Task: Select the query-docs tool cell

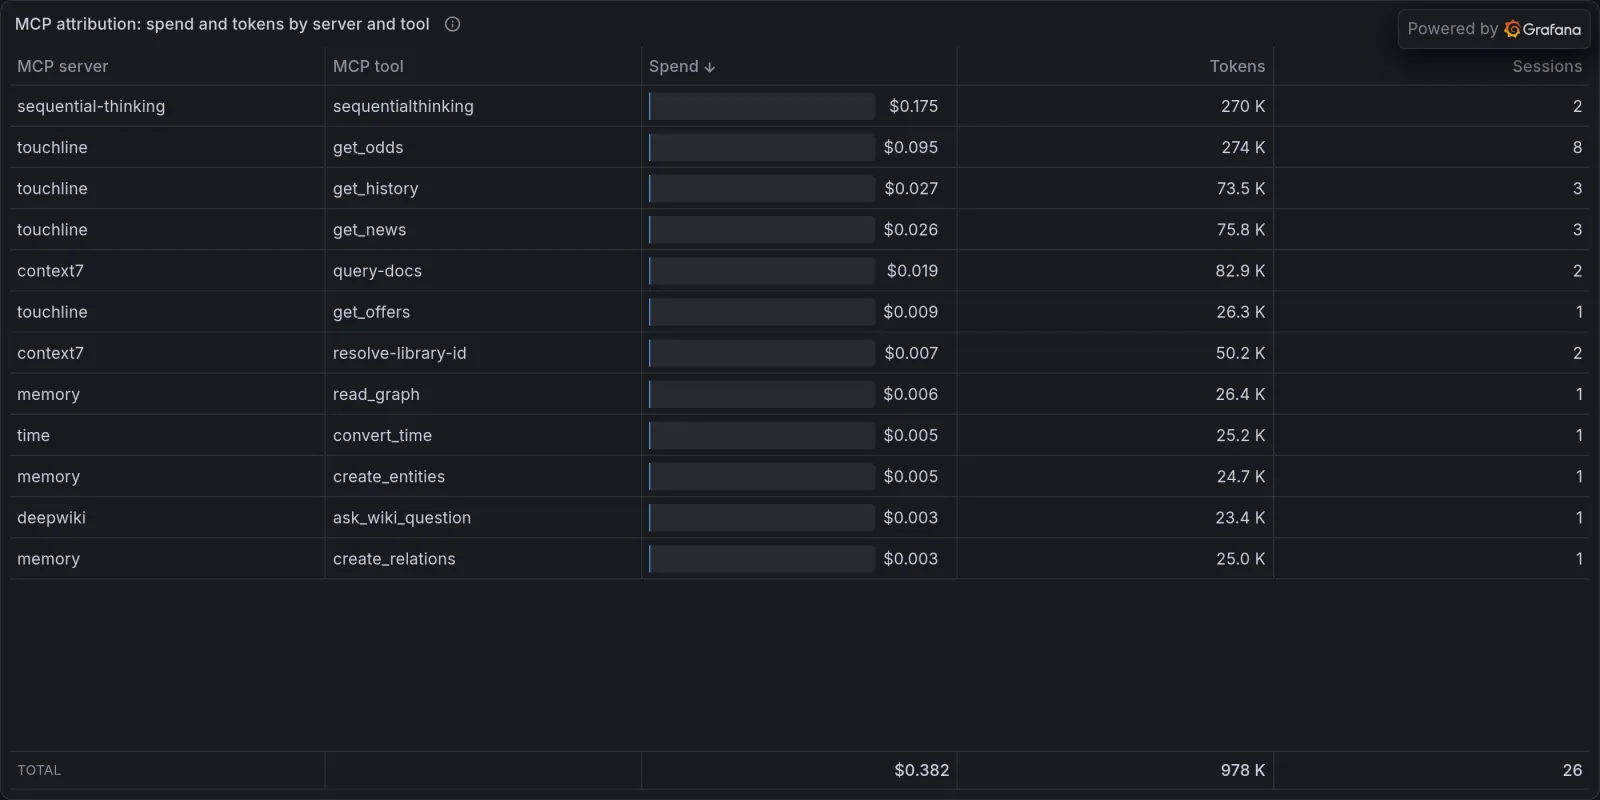Action: coord(483,271)
